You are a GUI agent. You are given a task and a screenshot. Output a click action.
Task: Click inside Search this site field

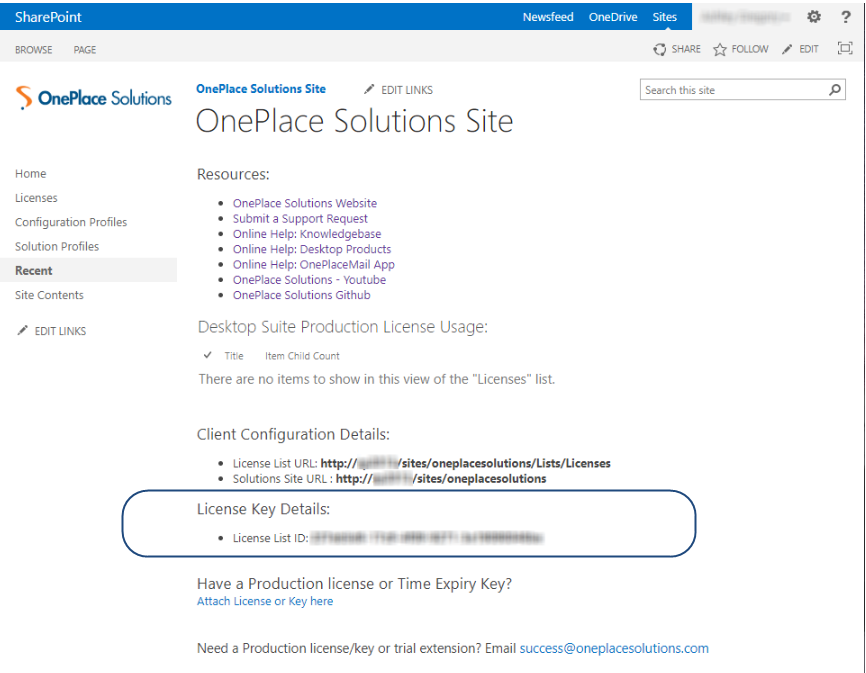pyautogui.click(x=732, y=90)
